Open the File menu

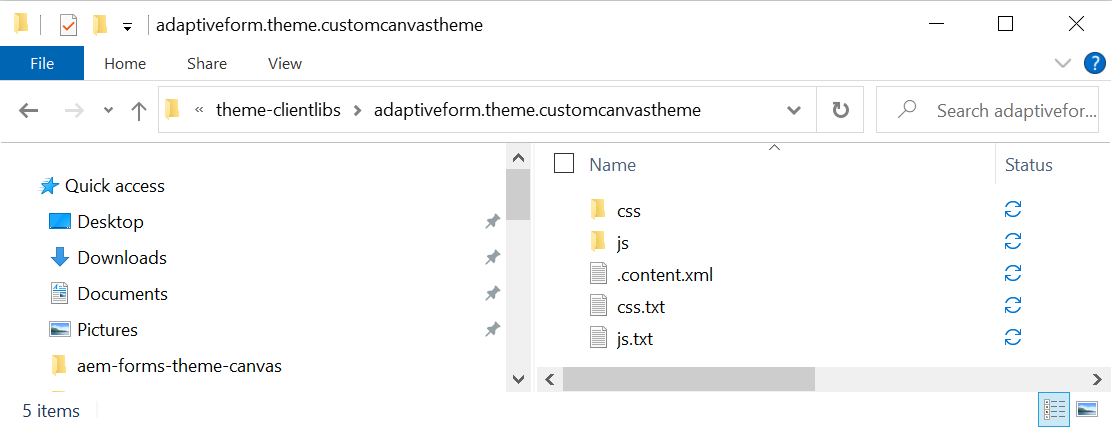pos(42,63)
